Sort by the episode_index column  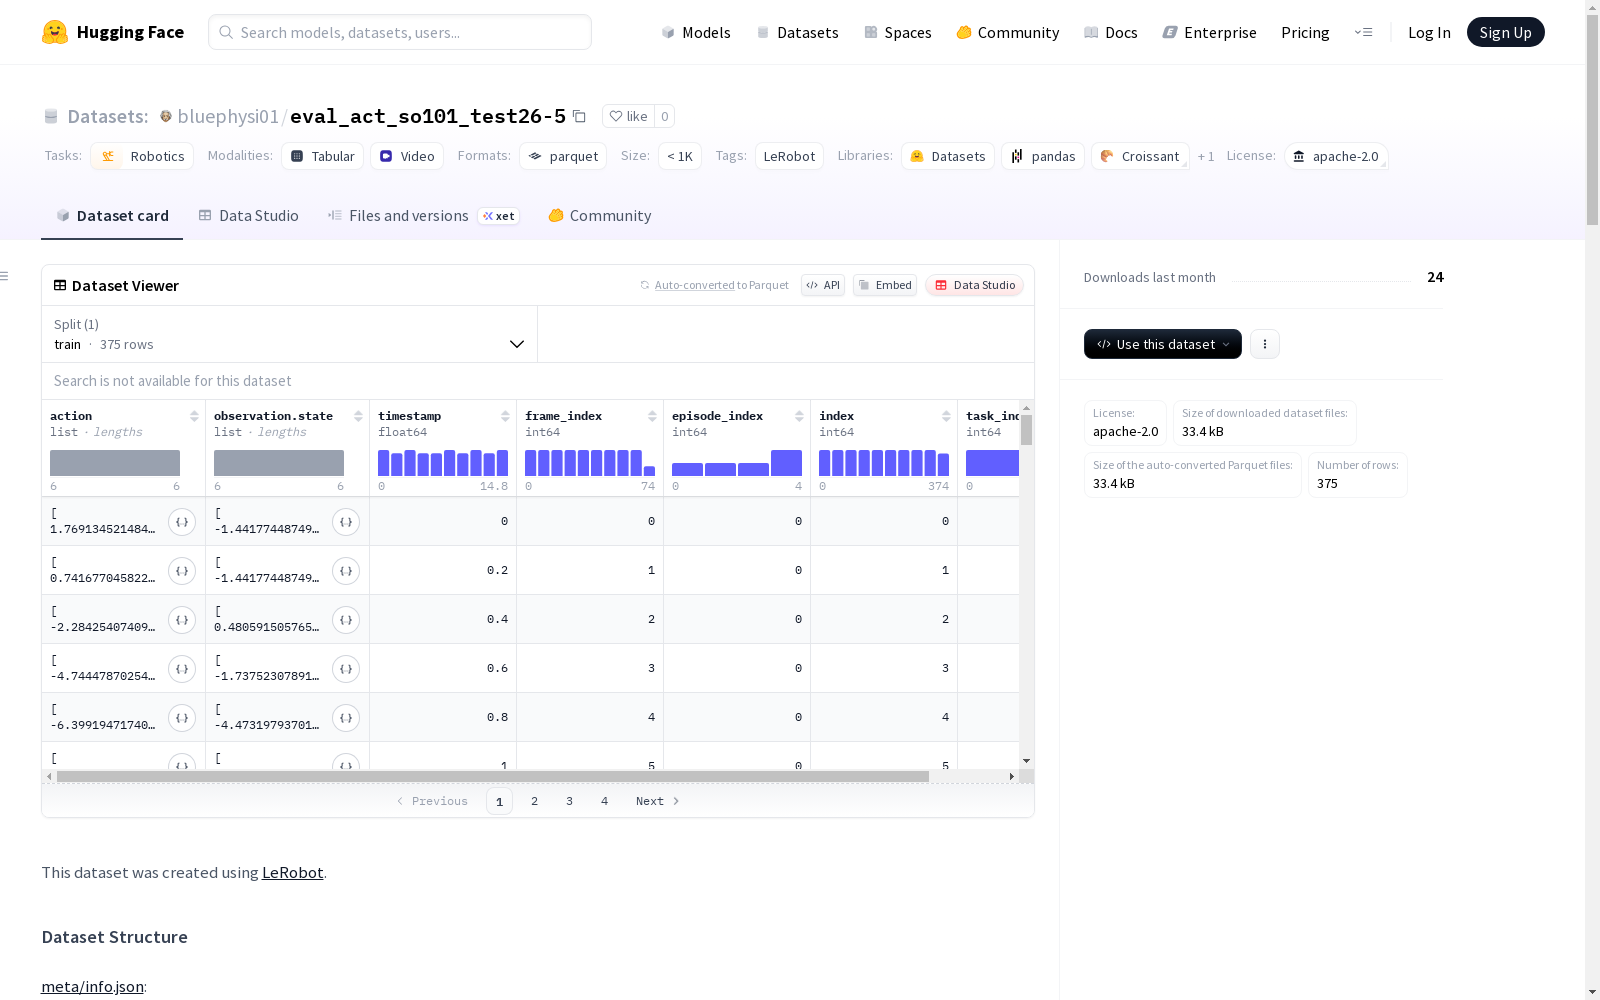click(x=799, y=416)
